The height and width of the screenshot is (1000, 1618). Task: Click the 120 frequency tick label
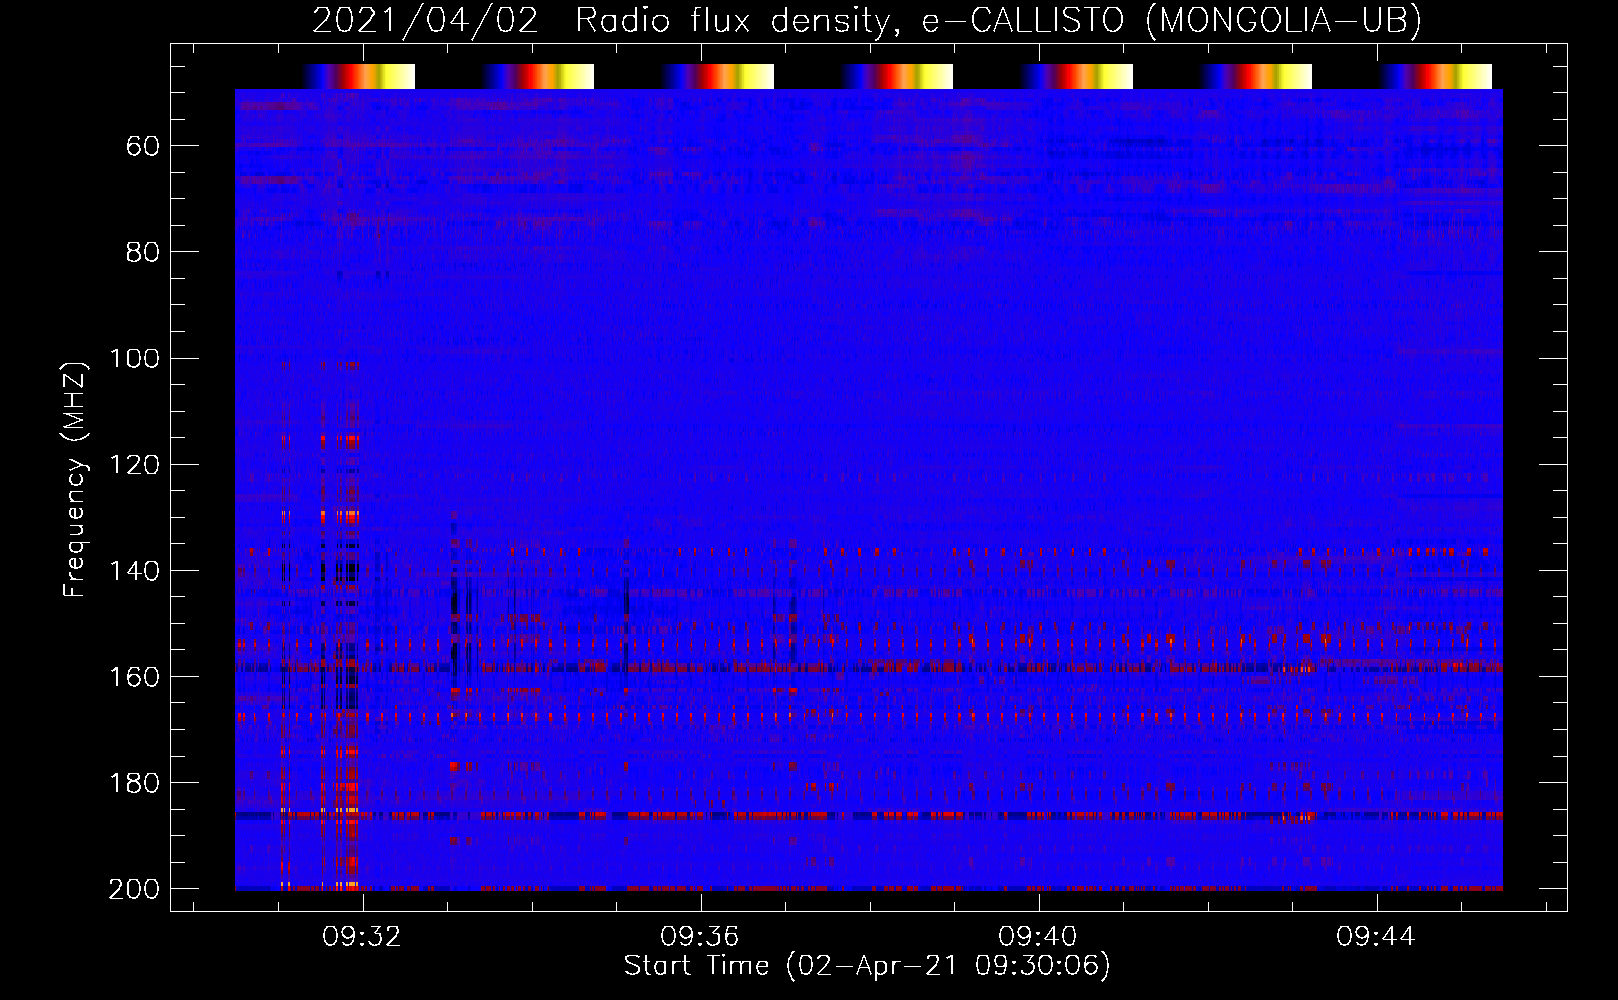click(135, 465)
